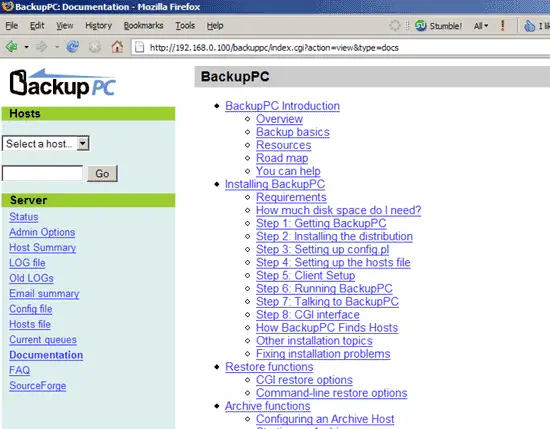Open Step 5: Client Setup
Viewport: 550px width, 429px height.
click(x=306, y=276)
